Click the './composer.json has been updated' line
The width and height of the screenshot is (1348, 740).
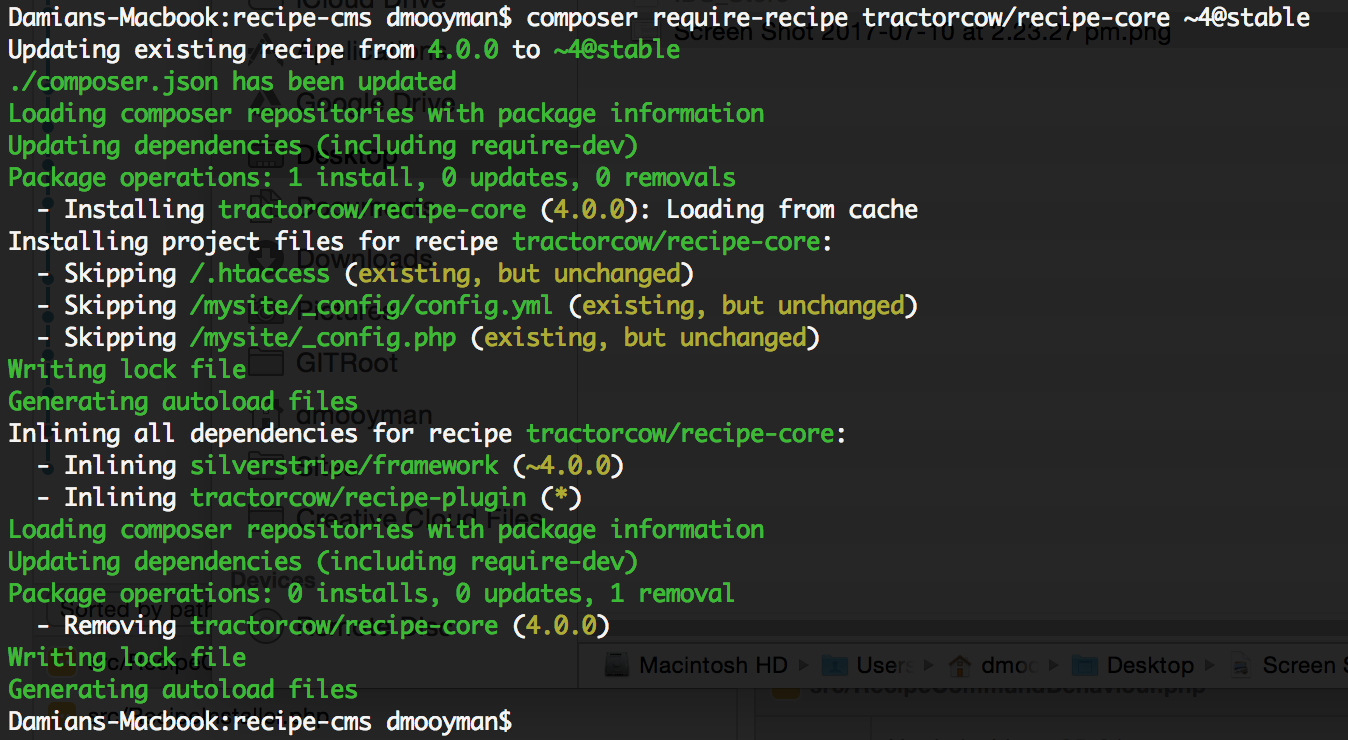[232, 81]
